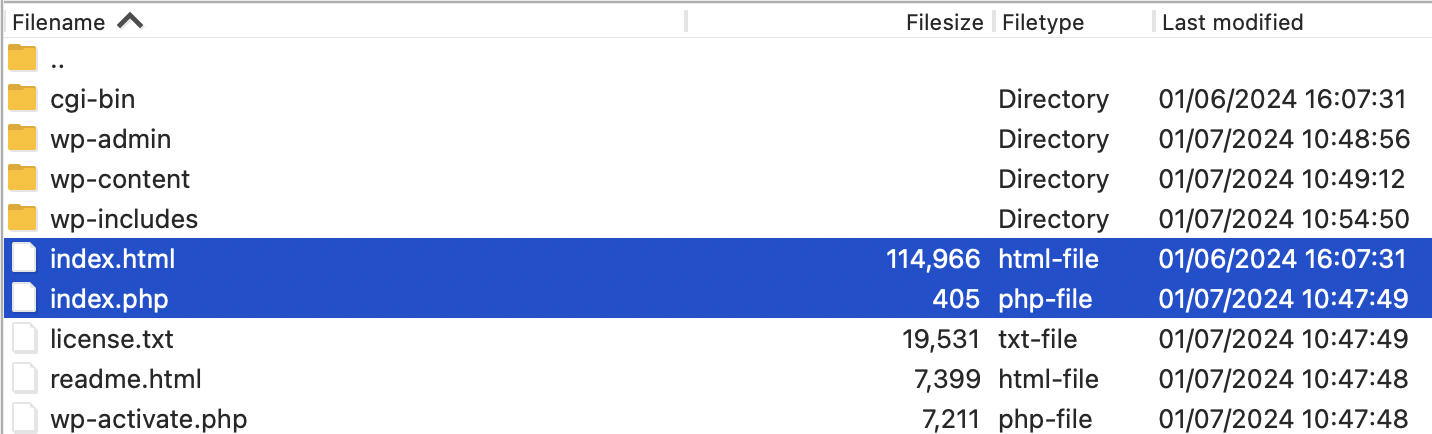Select the wp-includes folder icon
Screen dimensions: 1432x434
point(22,219)
